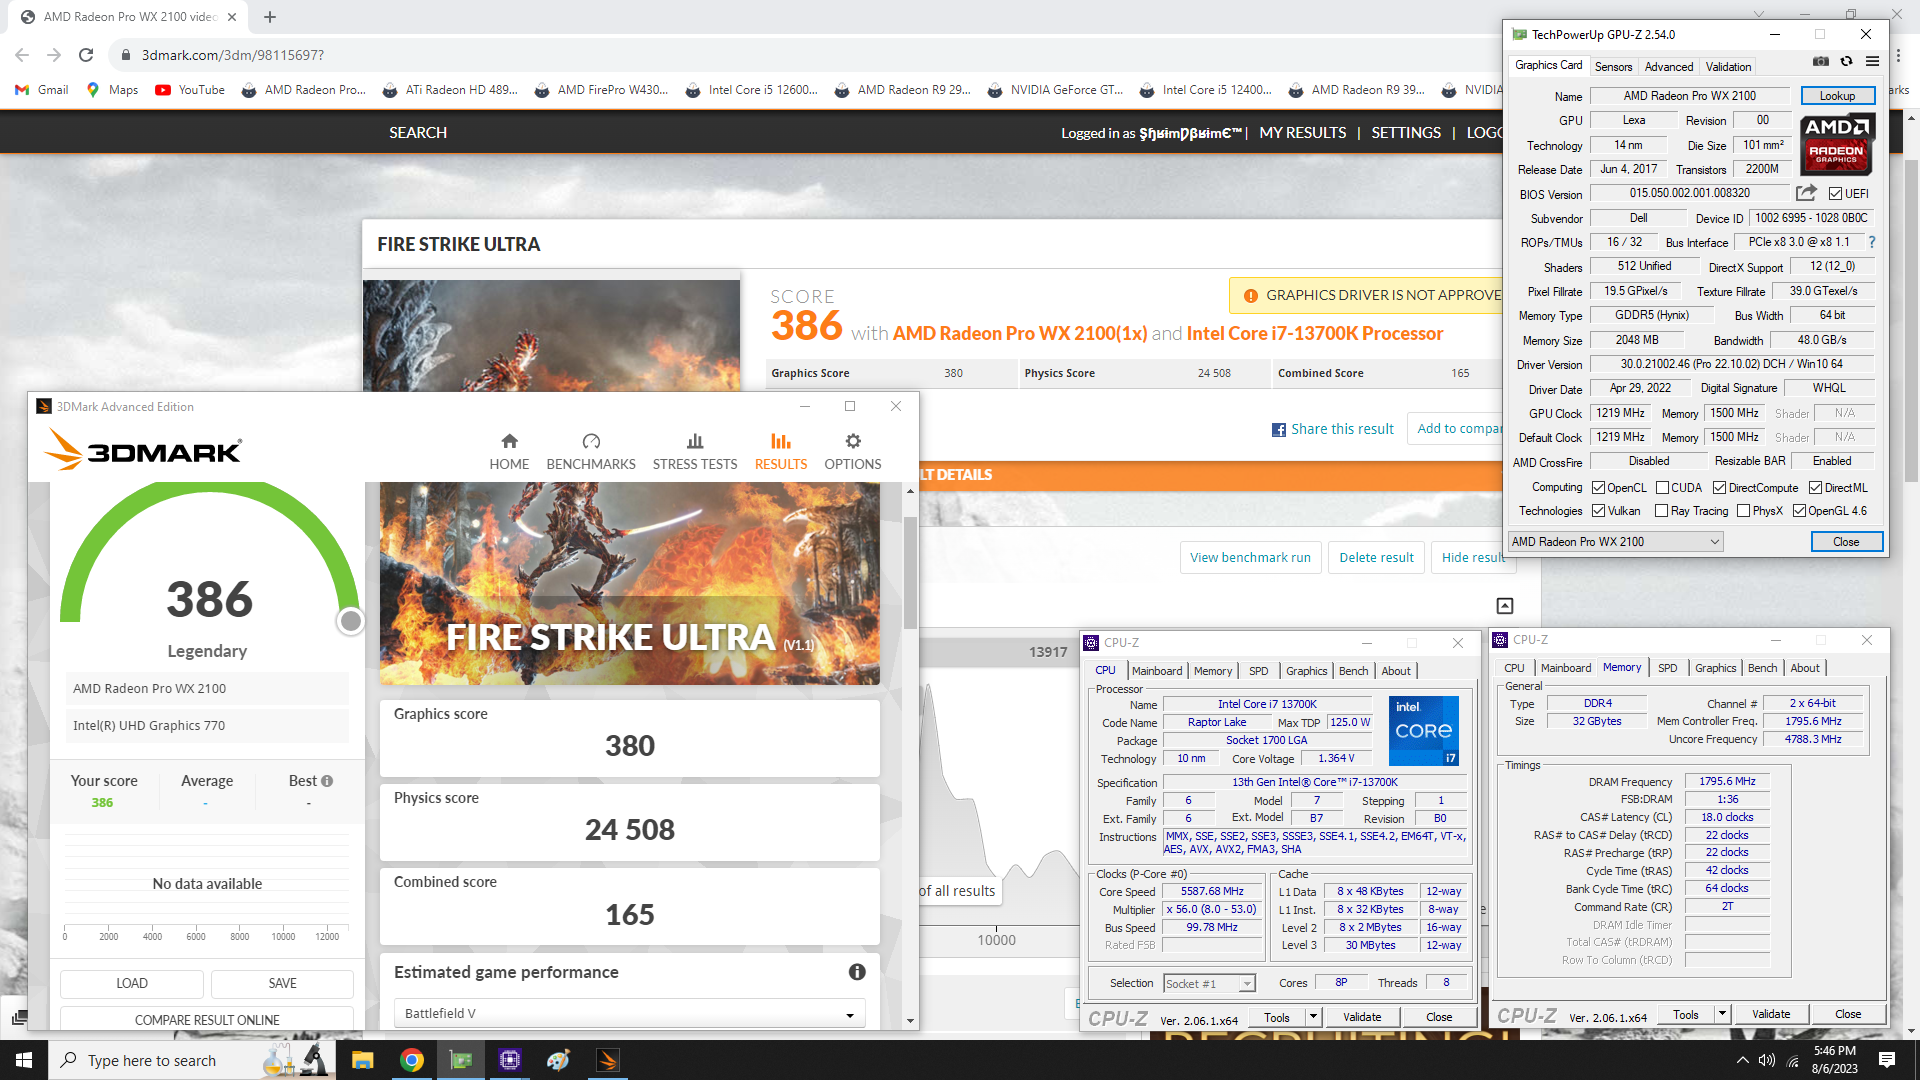Click Delete result on the webpage
Viewport: 1920px width, 1080px height.
click(1376, 558)
